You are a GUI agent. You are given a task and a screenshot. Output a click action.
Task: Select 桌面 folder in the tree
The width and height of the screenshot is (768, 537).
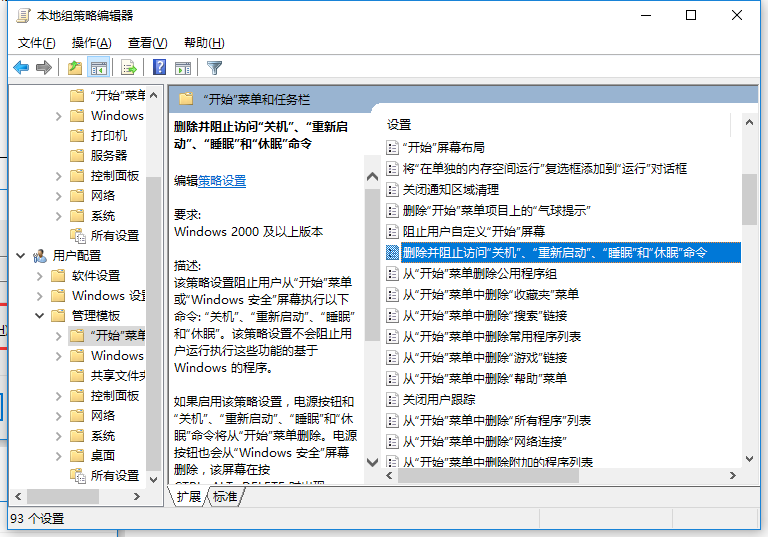pyautogui.click(x=103, y=456)
